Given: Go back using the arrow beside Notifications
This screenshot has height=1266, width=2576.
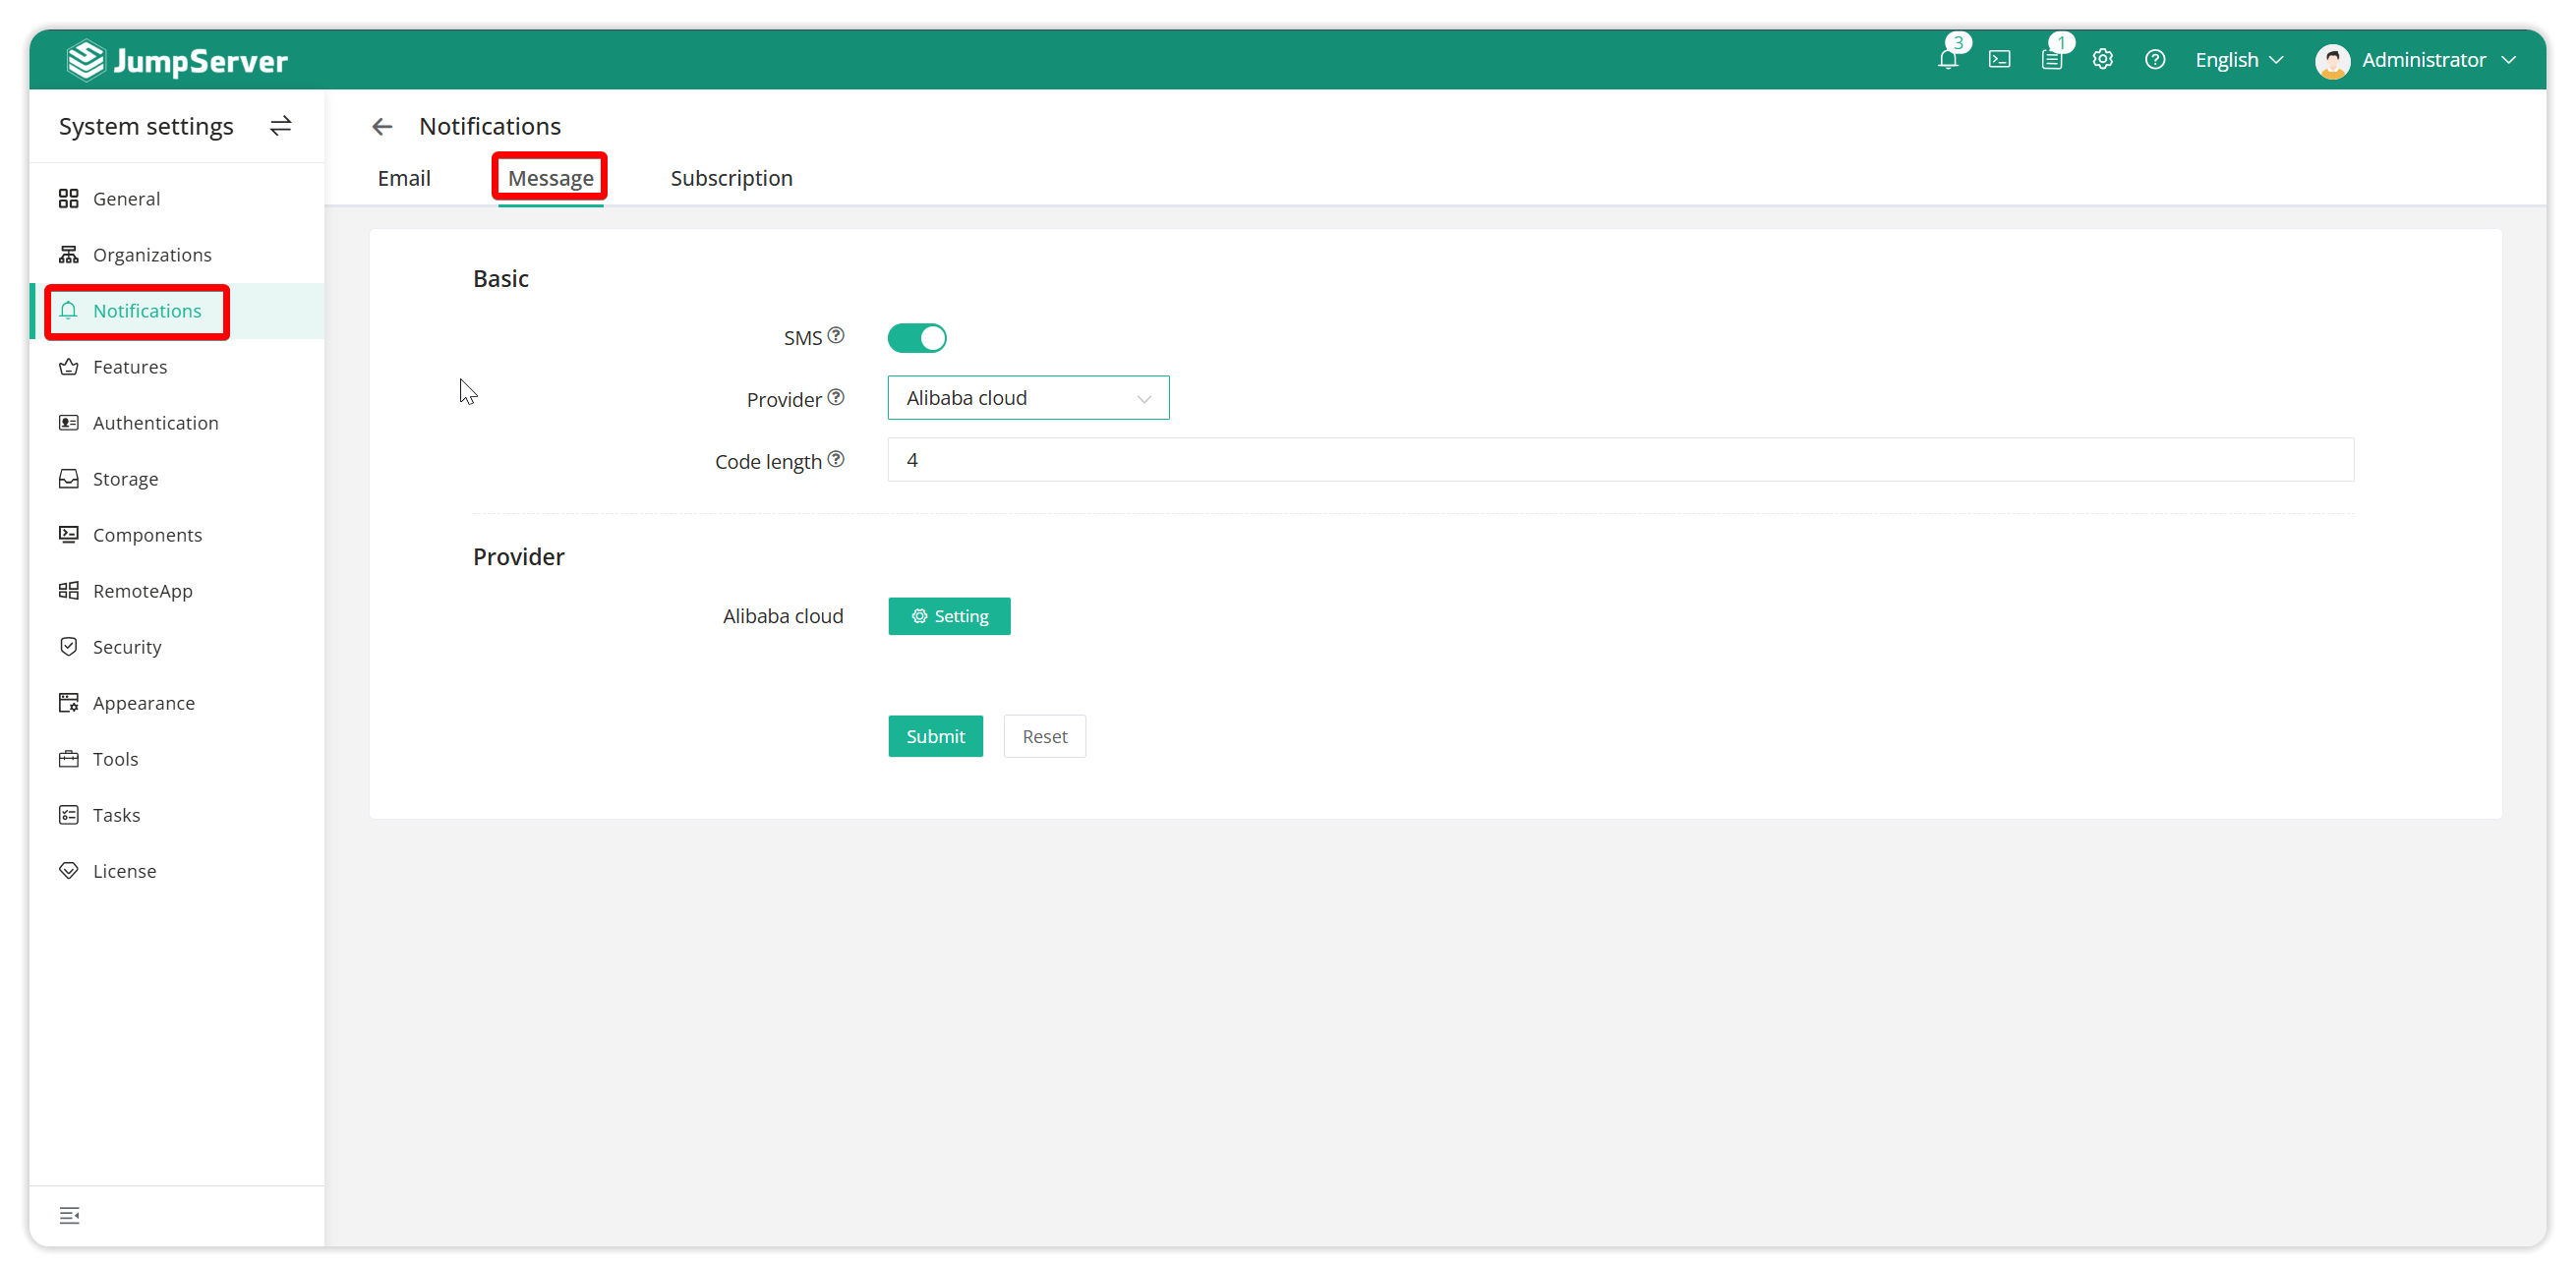Looking at the screenshot, I should (x=382, y=126).
